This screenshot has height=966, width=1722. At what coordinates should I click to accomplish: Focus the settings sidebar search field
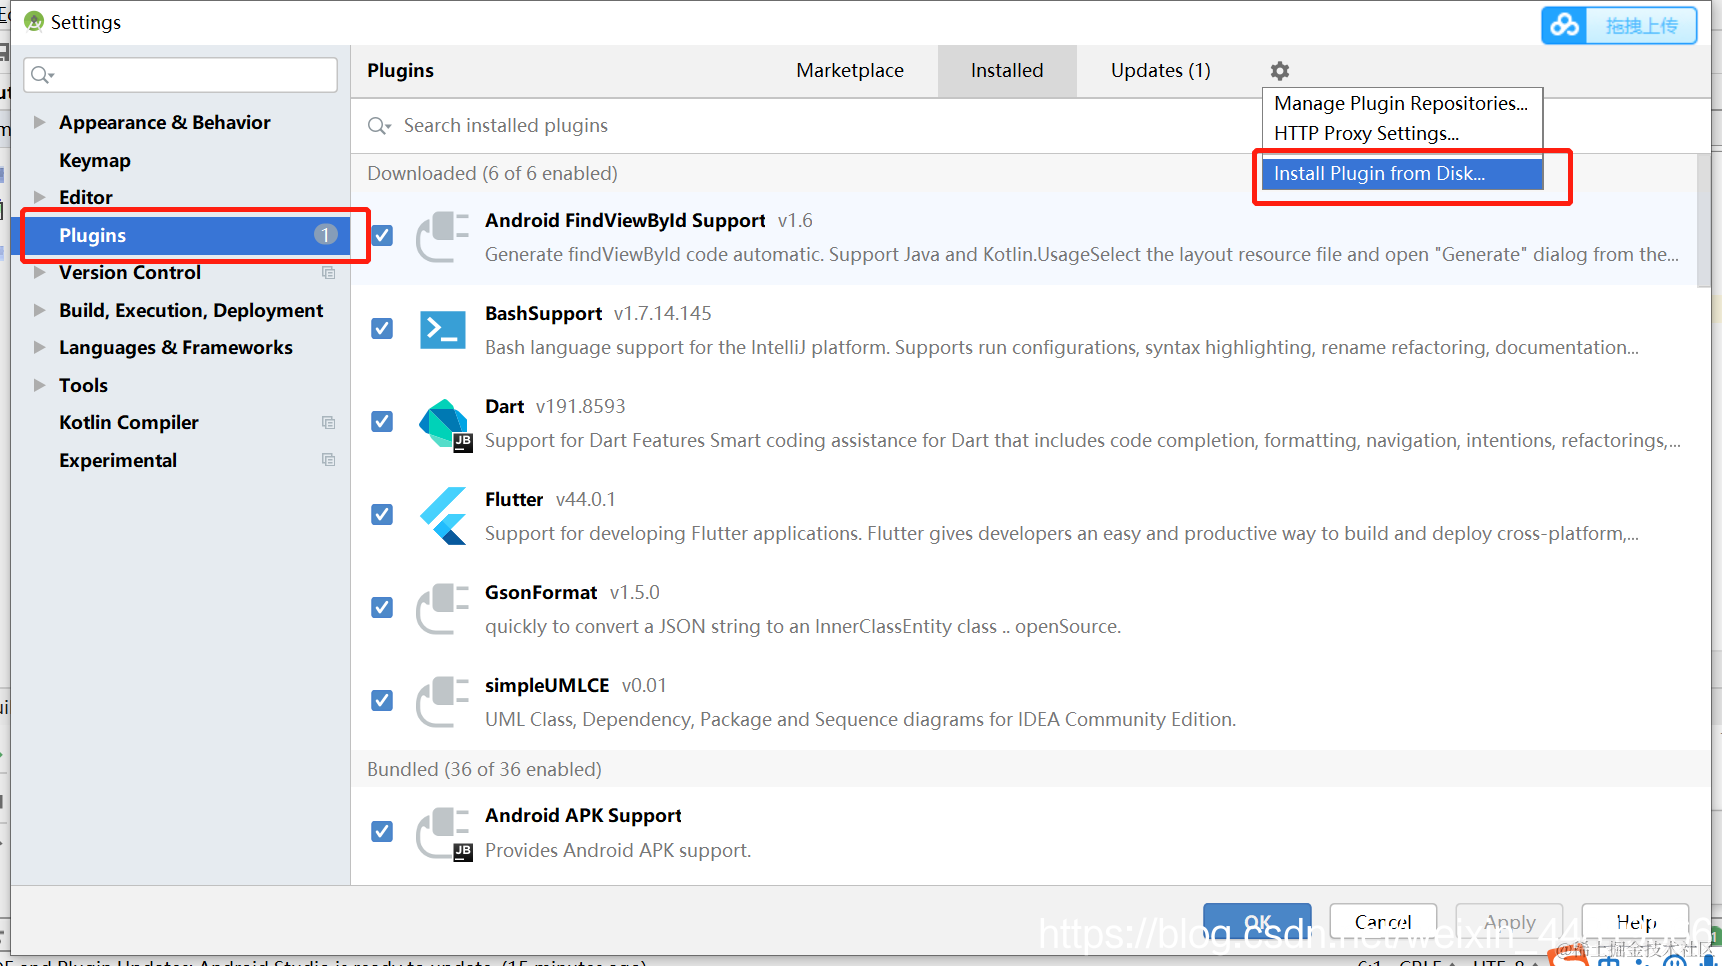click(180, 75)
